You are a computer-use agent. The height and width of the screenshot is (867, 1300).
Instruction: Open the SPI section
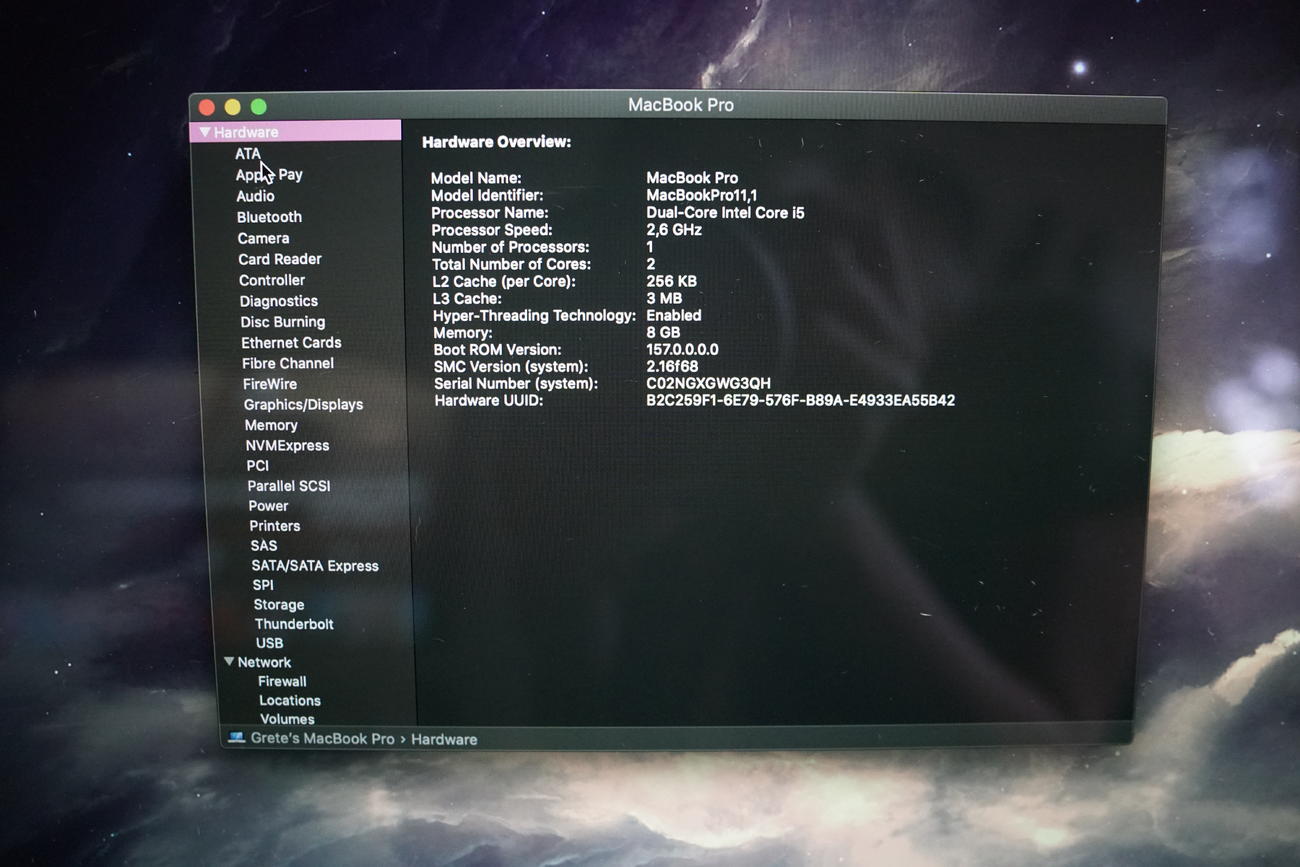point(263,585)
